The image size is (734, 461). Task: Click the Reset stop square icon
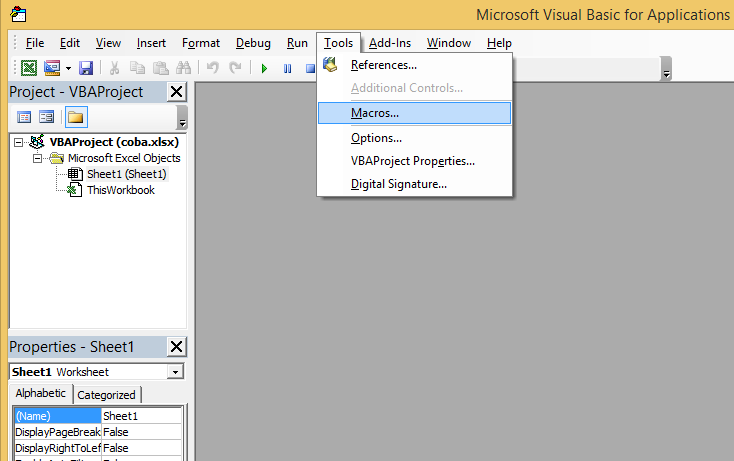[310, 69]
